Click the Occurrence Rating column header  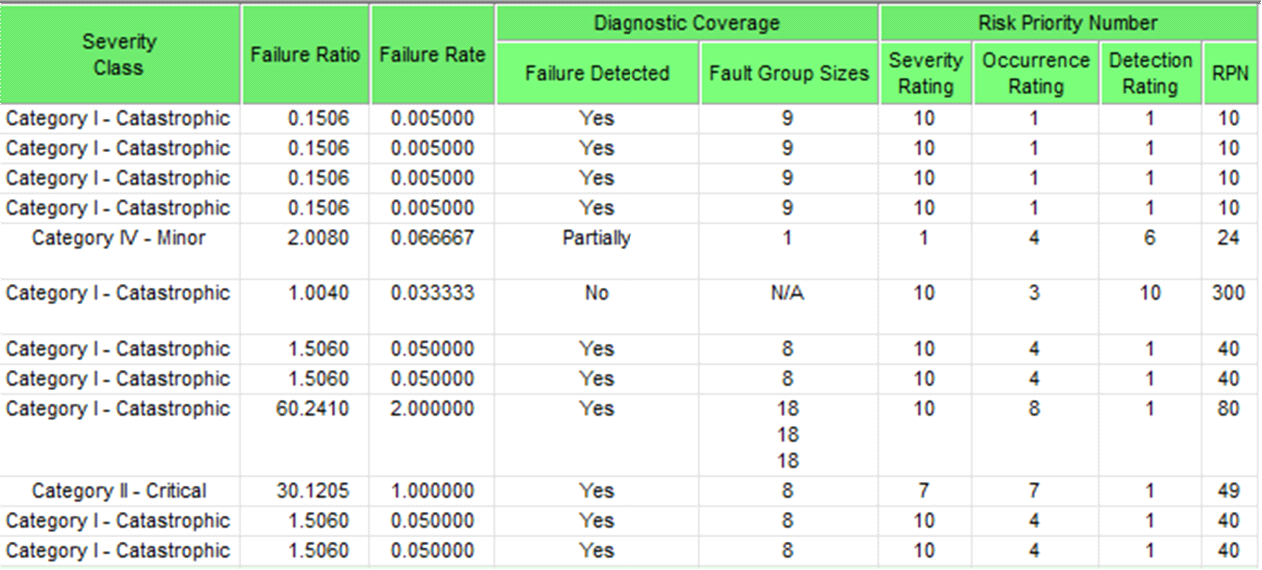coord(1035,73)
